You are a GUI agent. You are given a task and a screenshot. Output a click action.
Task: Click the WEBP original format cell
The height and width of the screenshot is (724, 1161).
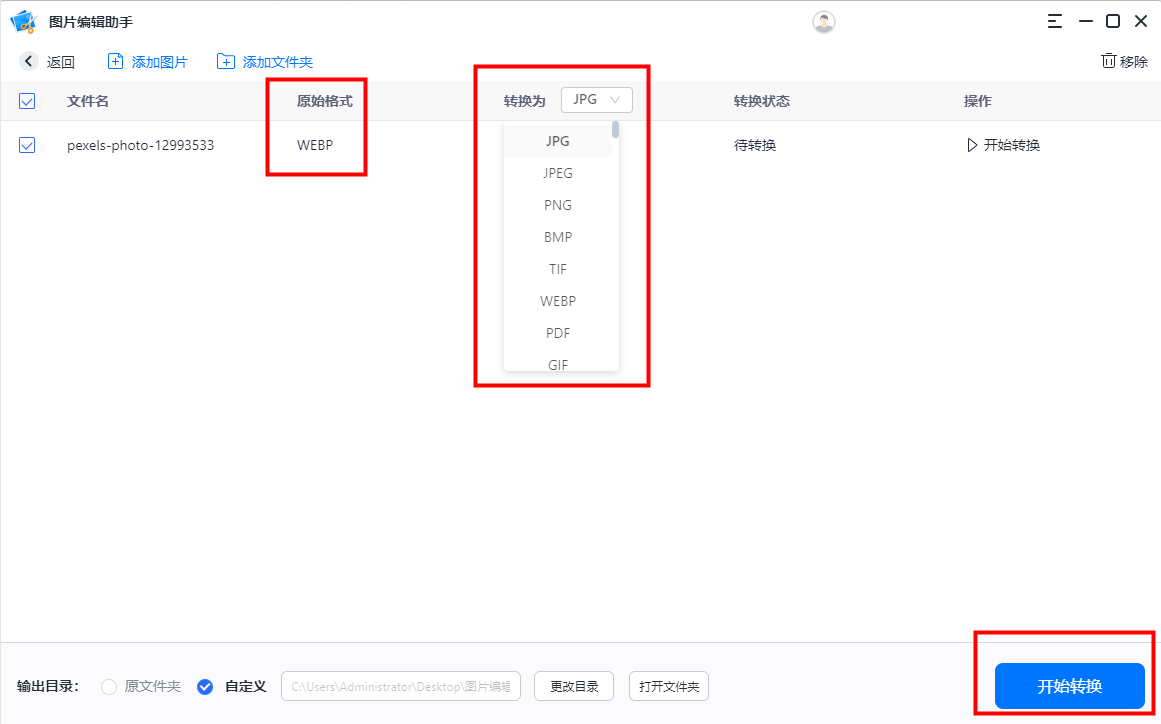coord(315,145)
